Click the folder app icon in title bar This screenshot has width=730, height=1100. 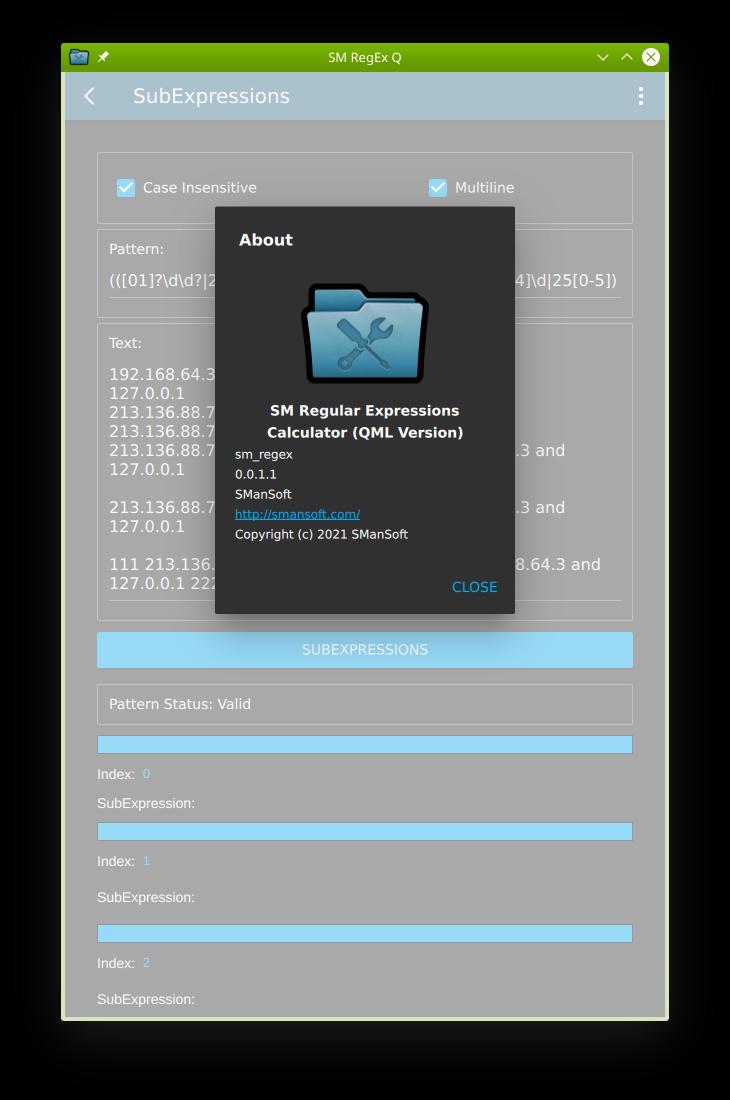(x=79, y=57)
